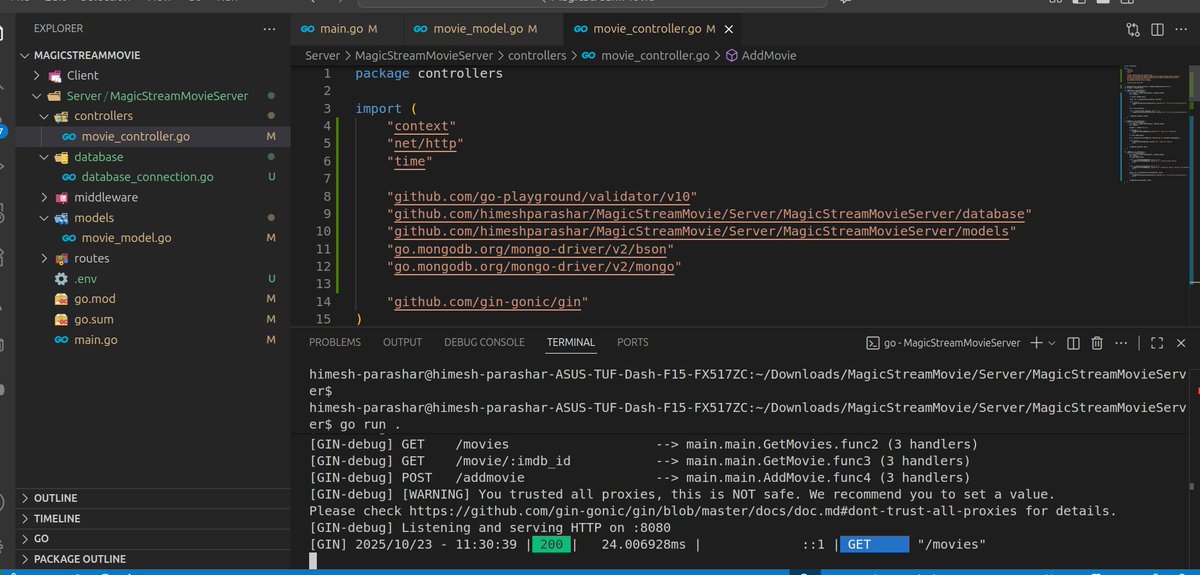The width and height of the screenshot is (1200, 575).
Task: Click the go.mod file icon
Action: point(61,299)
